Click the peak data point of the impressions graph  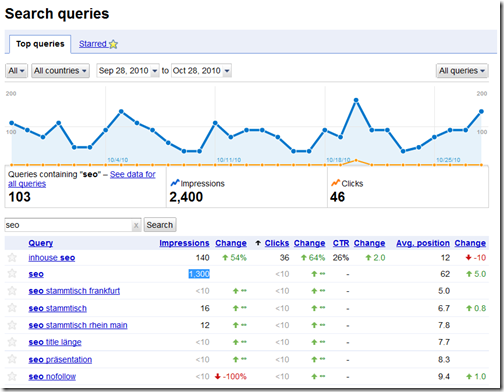[x=356, y=100]
